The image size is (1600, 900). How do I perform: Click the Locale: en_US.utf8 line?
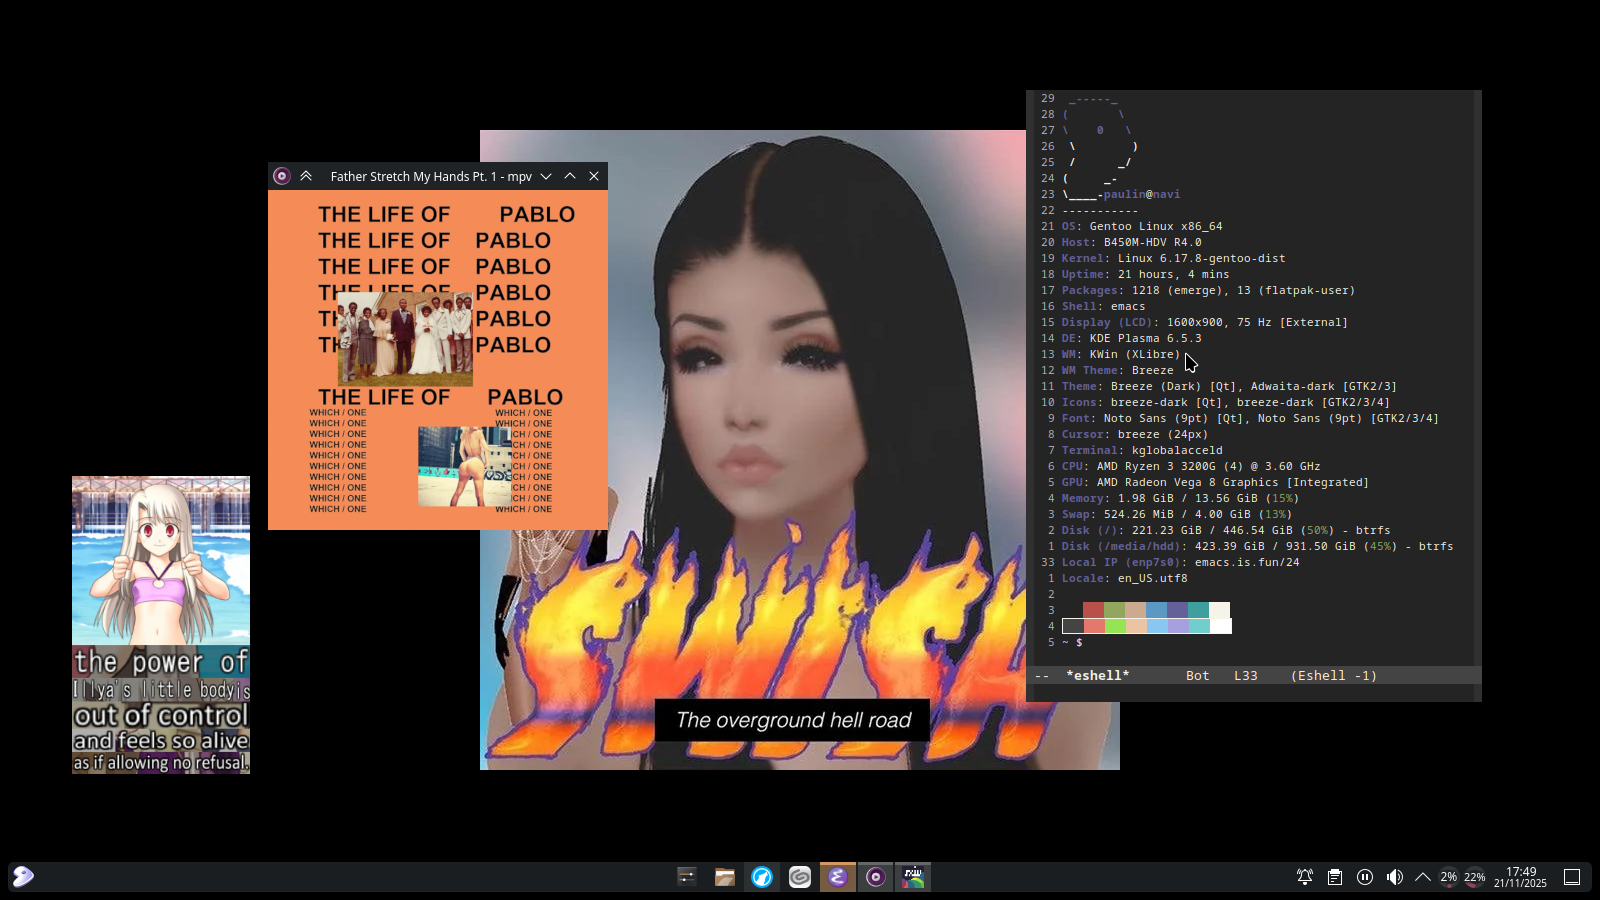pyautogui.click(x=1125, y=578)
